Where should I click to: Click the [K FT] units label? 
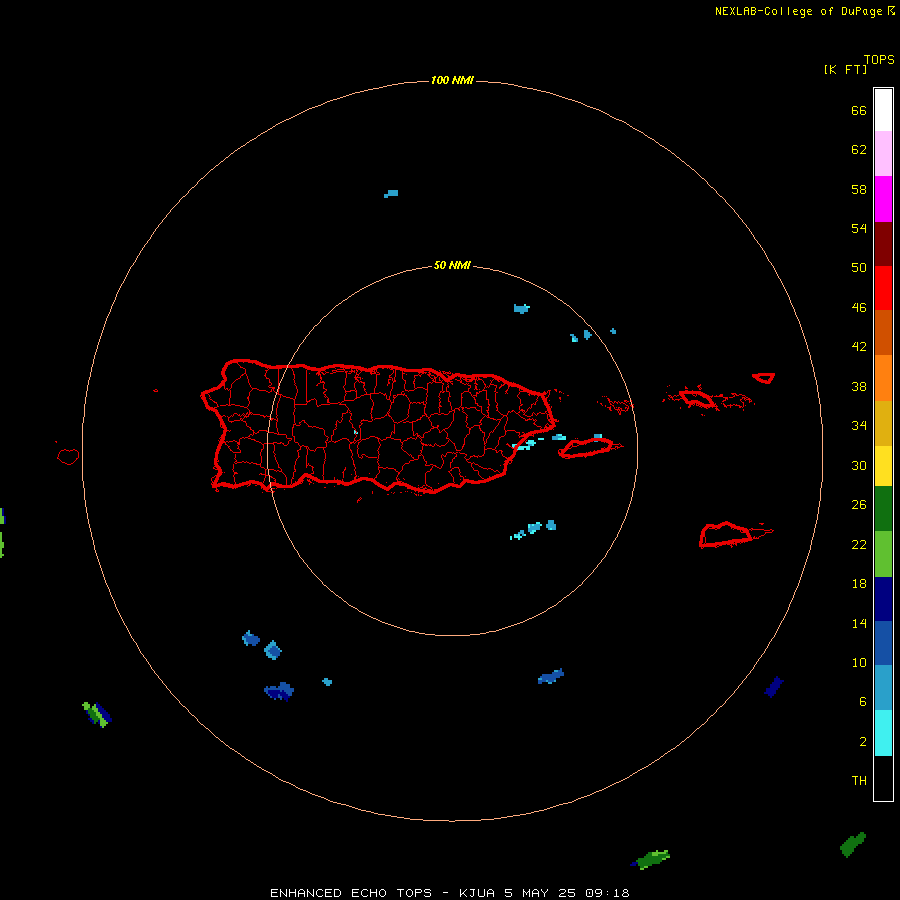[x=845, y=70]
